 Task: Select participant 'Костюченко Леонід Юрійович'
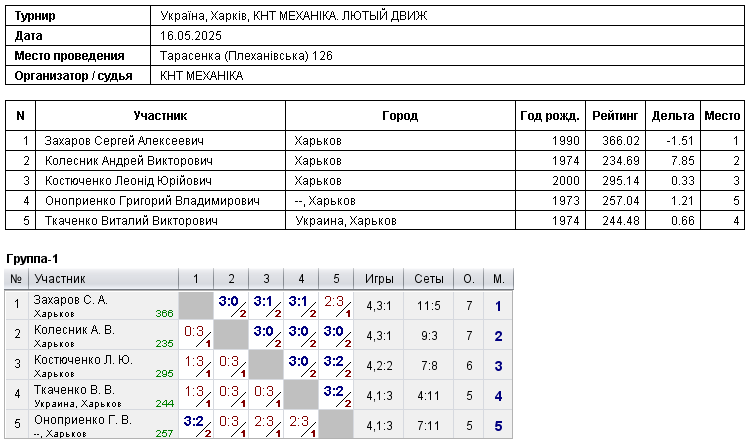pyautogui.click(x=128, y=181)
